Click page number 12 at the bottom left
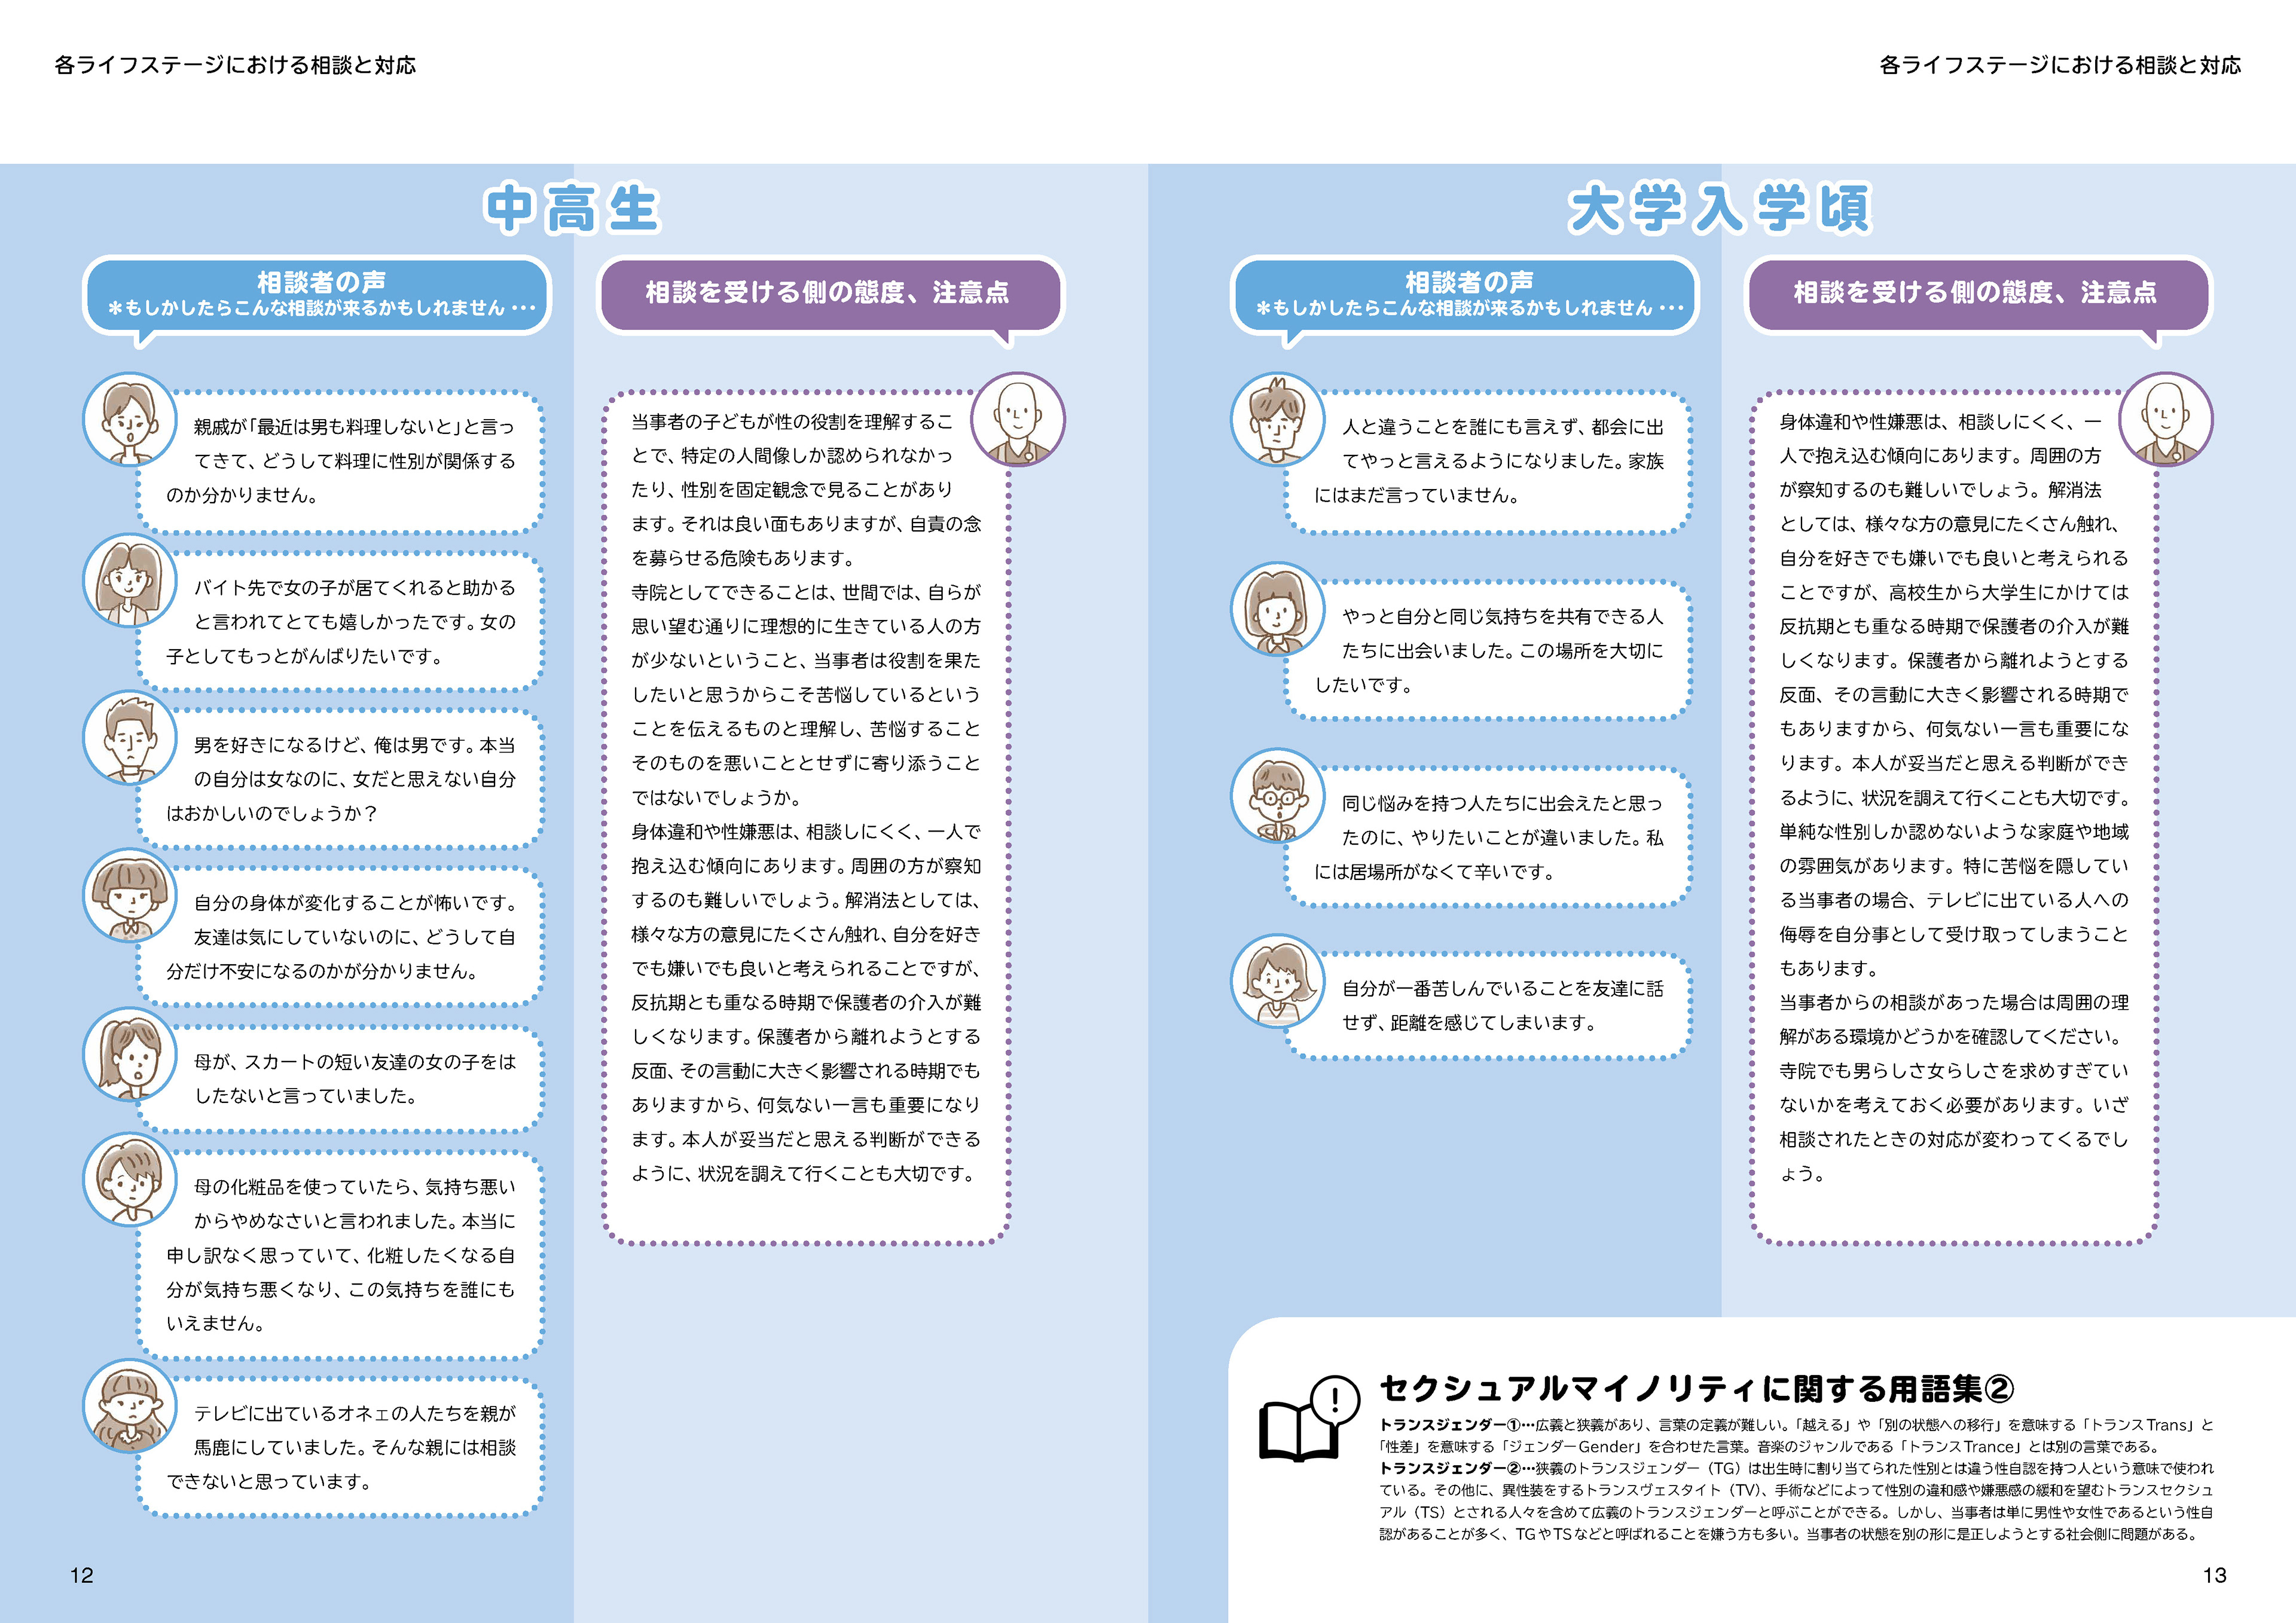Image resolution: width=2296 pixels, height=1623 pixels. point(81,1575)
